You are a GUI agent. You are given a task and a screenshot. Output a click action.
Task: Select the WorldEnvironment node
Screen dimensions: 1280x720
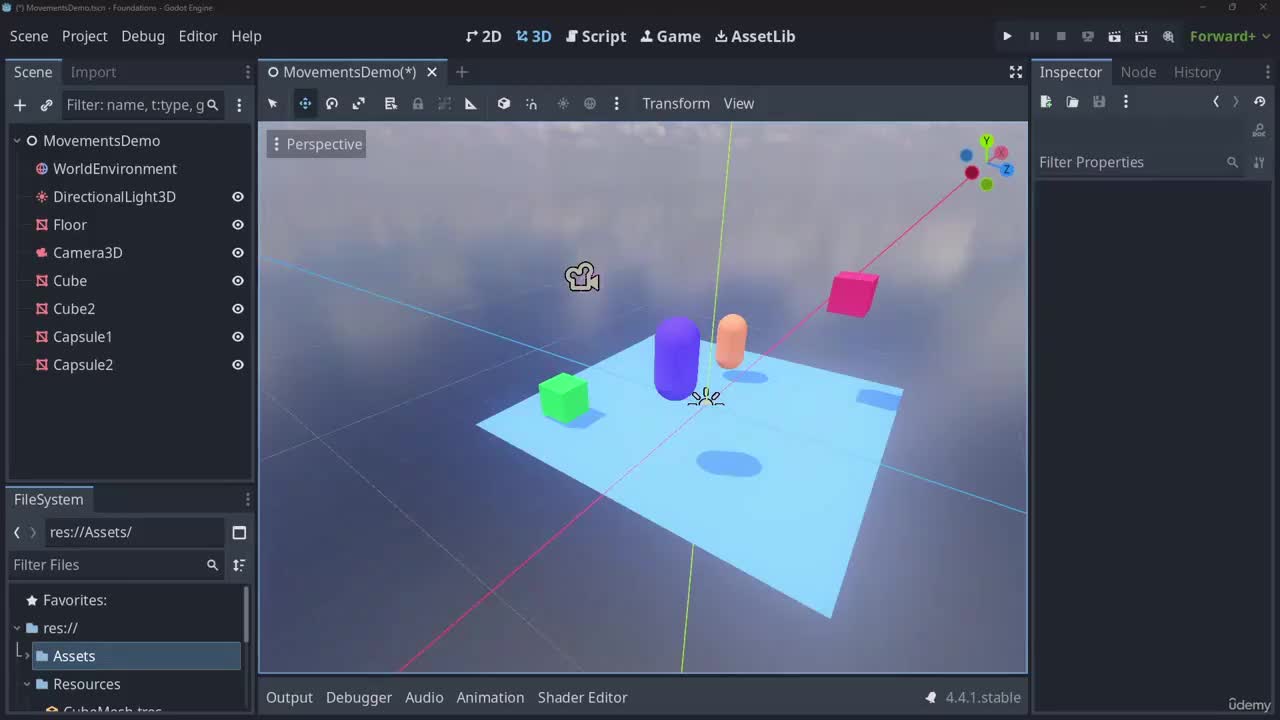point(114,169)
